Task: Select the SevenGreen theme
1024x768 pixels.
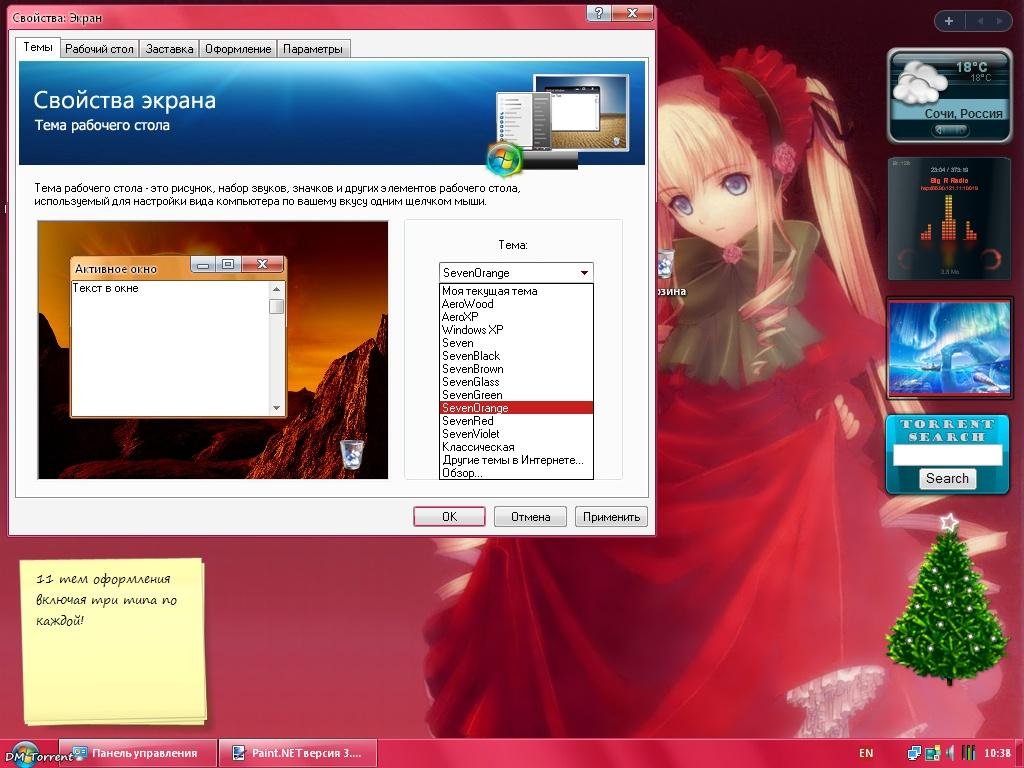Action: tap(516, 395)
